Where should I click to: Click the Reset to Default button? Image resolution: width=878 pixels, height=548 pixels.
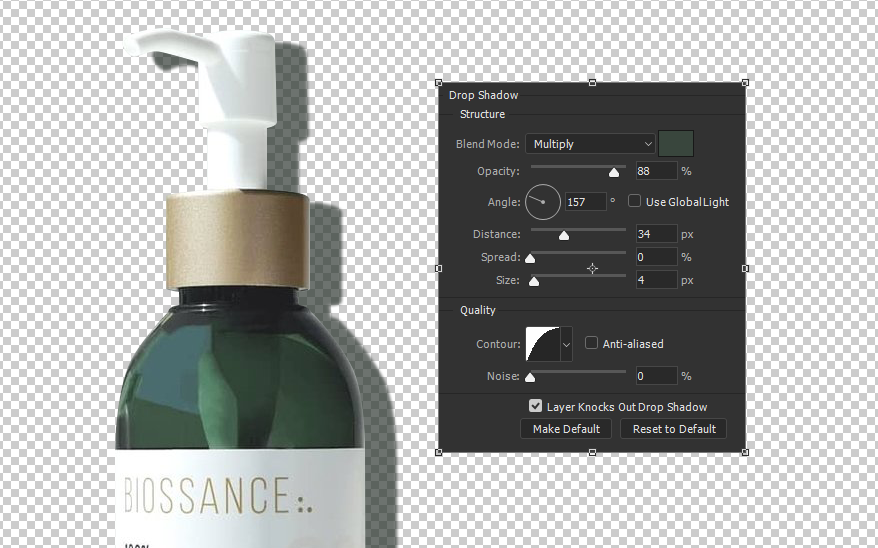tap(674, 429)
